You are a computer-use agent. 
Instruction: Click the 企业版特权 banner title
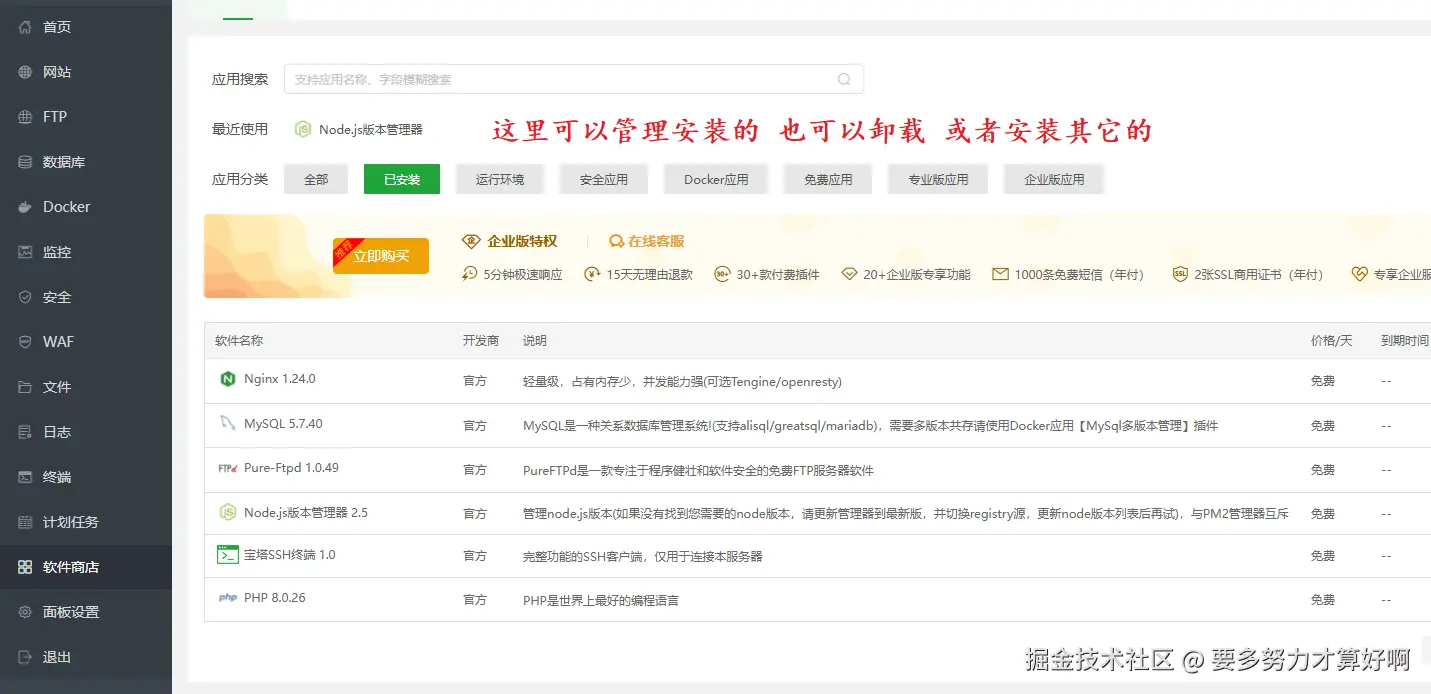click(522, 241)
